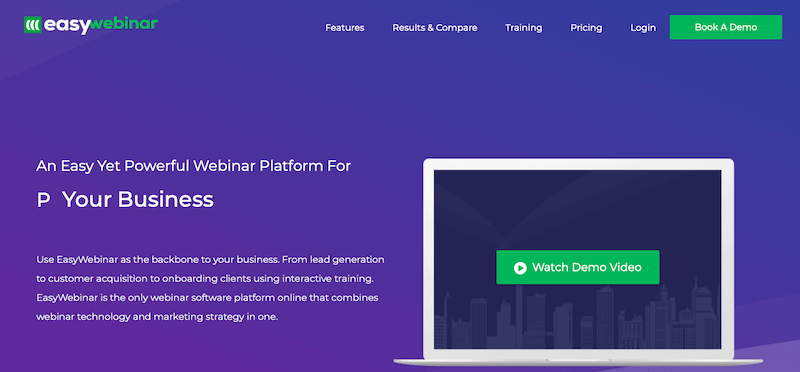Screen dimensions: 800x372
Task: Click the white laptop frame top bezel
Action: point(578,164)
